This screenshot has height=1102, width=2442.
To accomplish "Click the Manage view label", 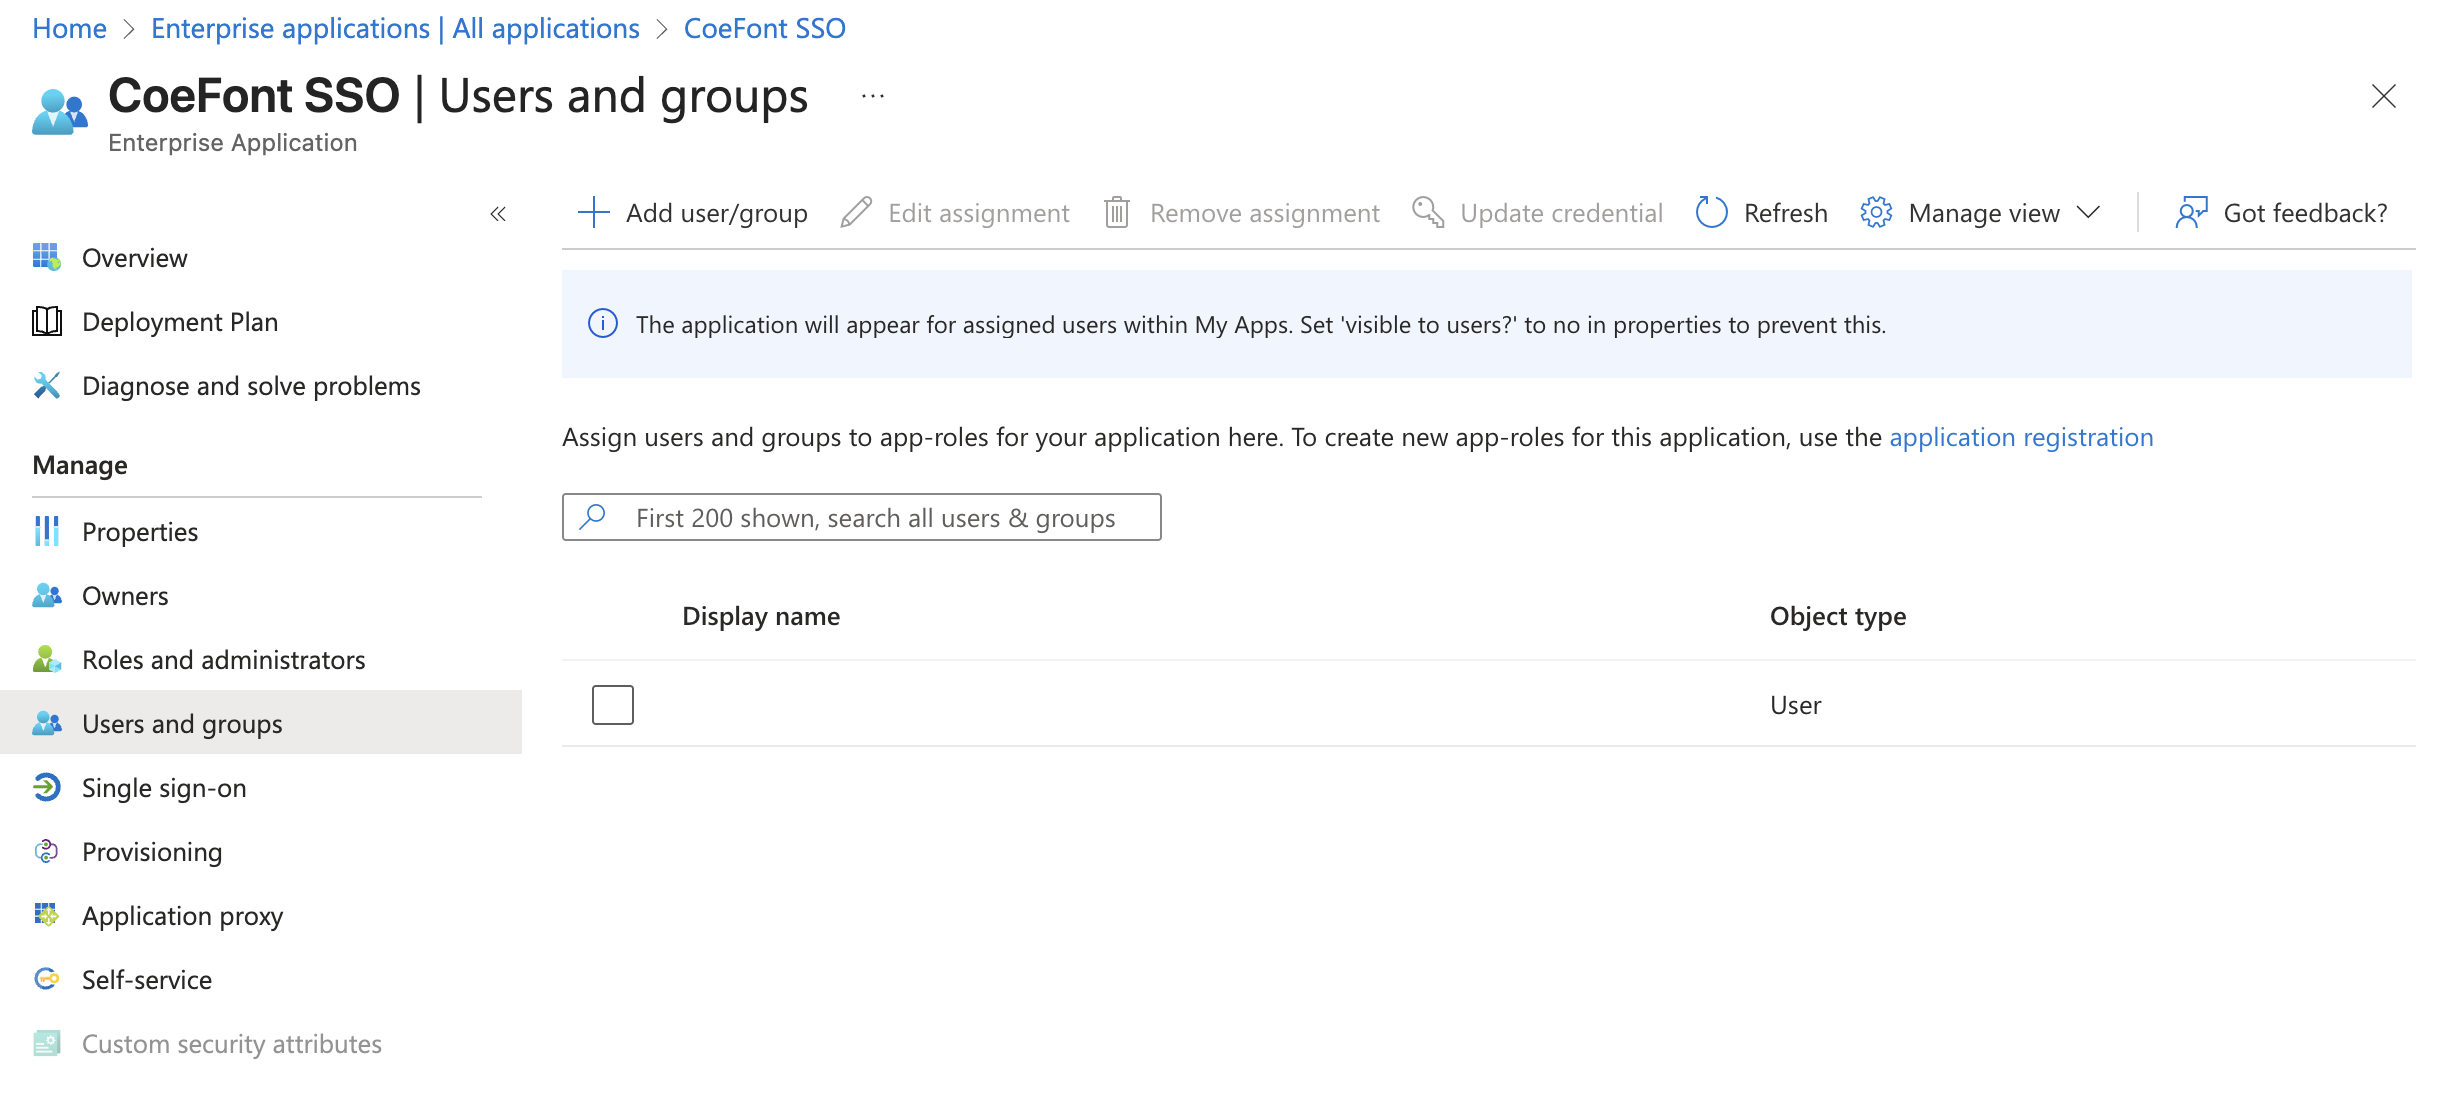I will [1984, 213].
